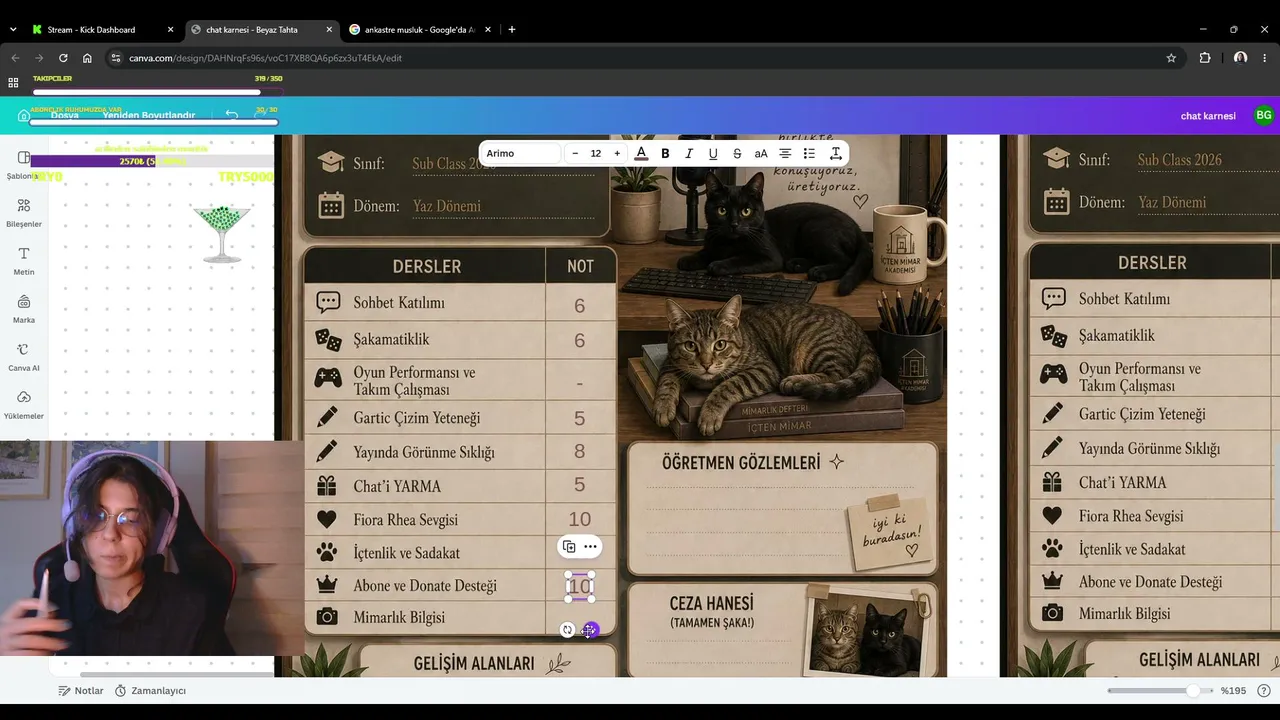Open the text spacing options
This screenshot has height=720, width=1280.
coord(835,153)
